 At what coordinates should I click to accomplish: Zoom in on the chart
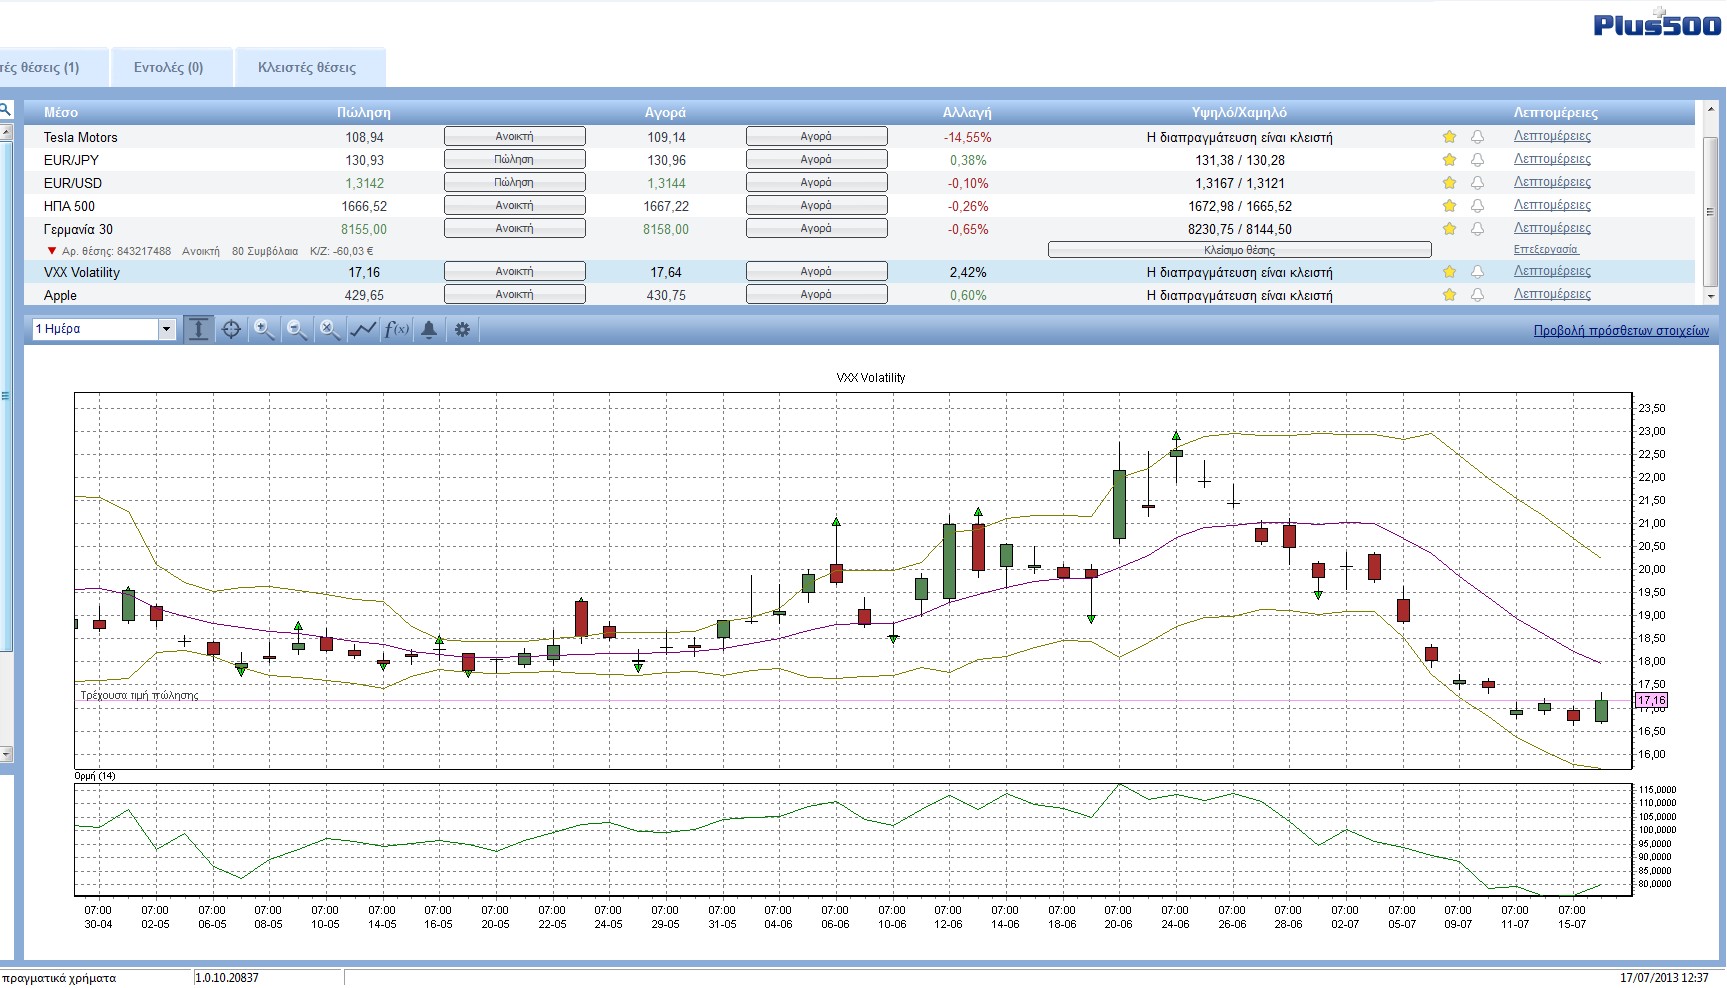tap(264, 329)
